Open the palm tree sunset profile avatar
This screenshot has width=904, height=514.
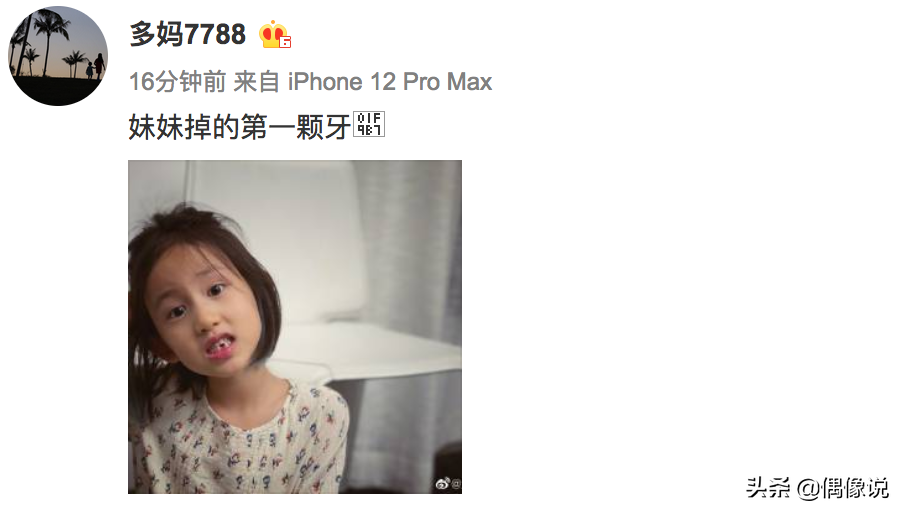[x=58, y=56]
